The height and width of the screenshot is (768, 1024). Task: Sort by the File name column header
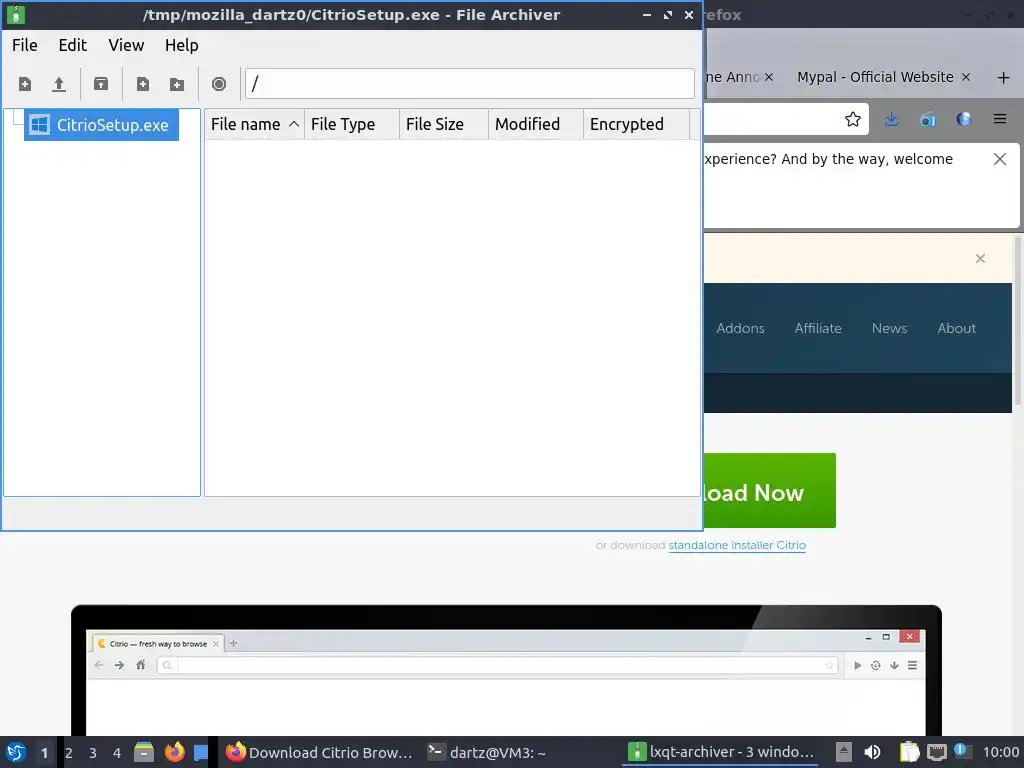pyautogui.click(x=255, y=124)
